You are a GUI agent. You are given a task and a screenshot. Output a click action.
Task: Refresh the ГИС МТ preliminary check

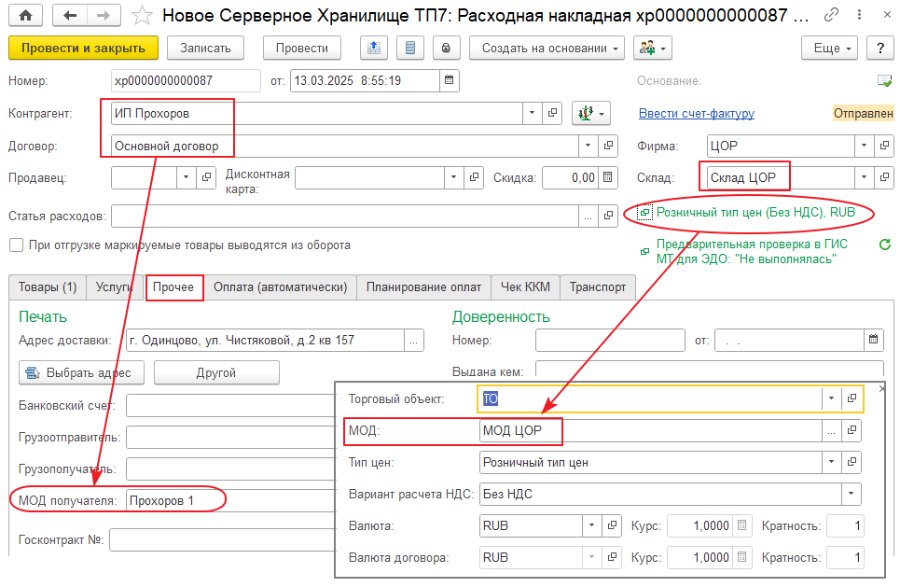click(x=885, y=244)
